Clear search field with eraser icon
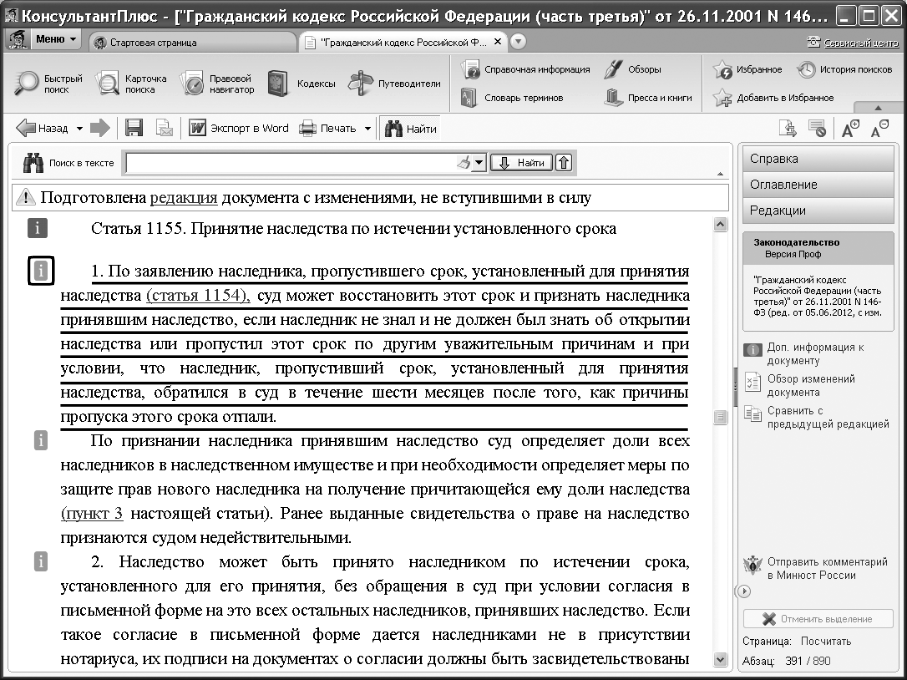The height and width of the screenshot is (680, 907). click(464, 163)
